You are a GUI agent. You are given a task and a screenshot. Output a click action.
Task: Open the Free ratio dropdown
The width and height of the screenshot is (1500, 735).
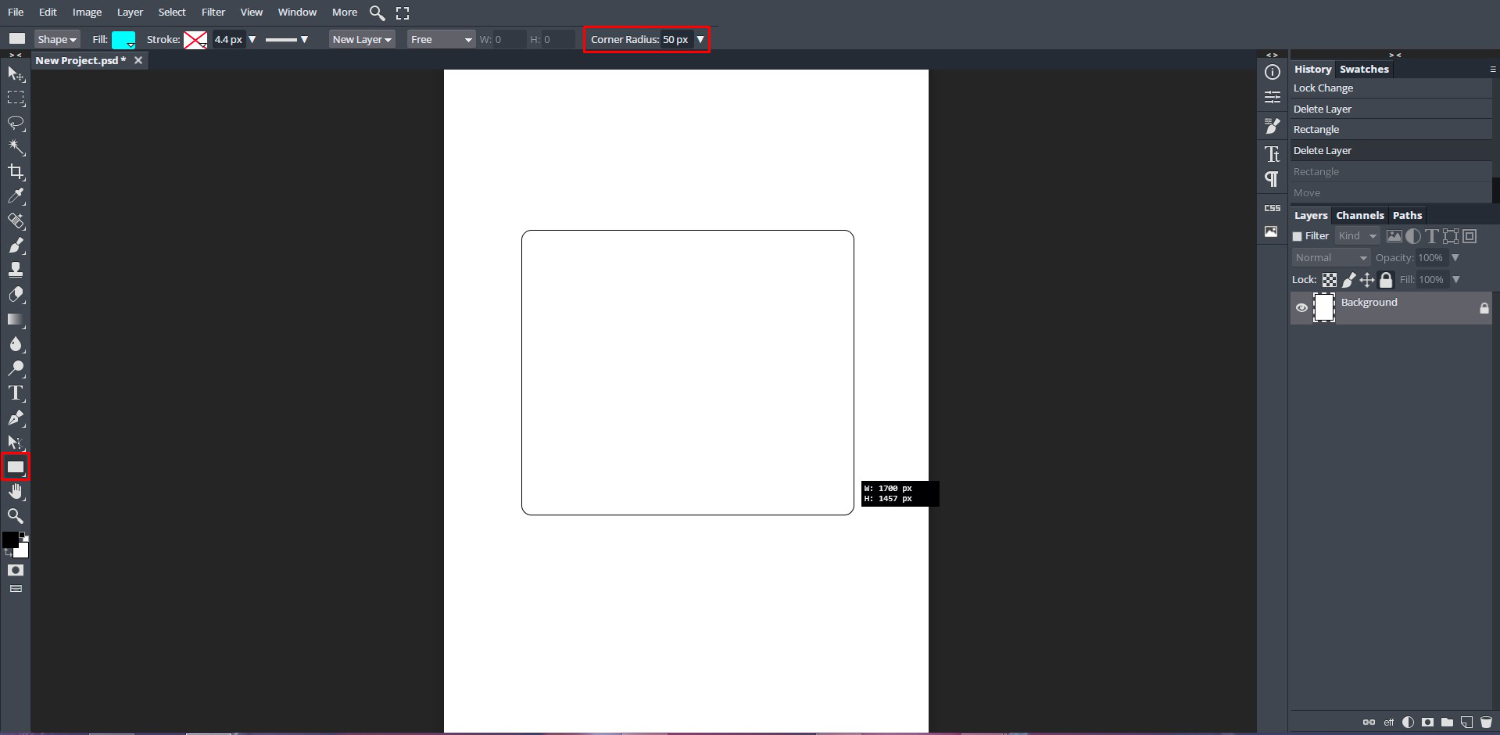point(441,40)
